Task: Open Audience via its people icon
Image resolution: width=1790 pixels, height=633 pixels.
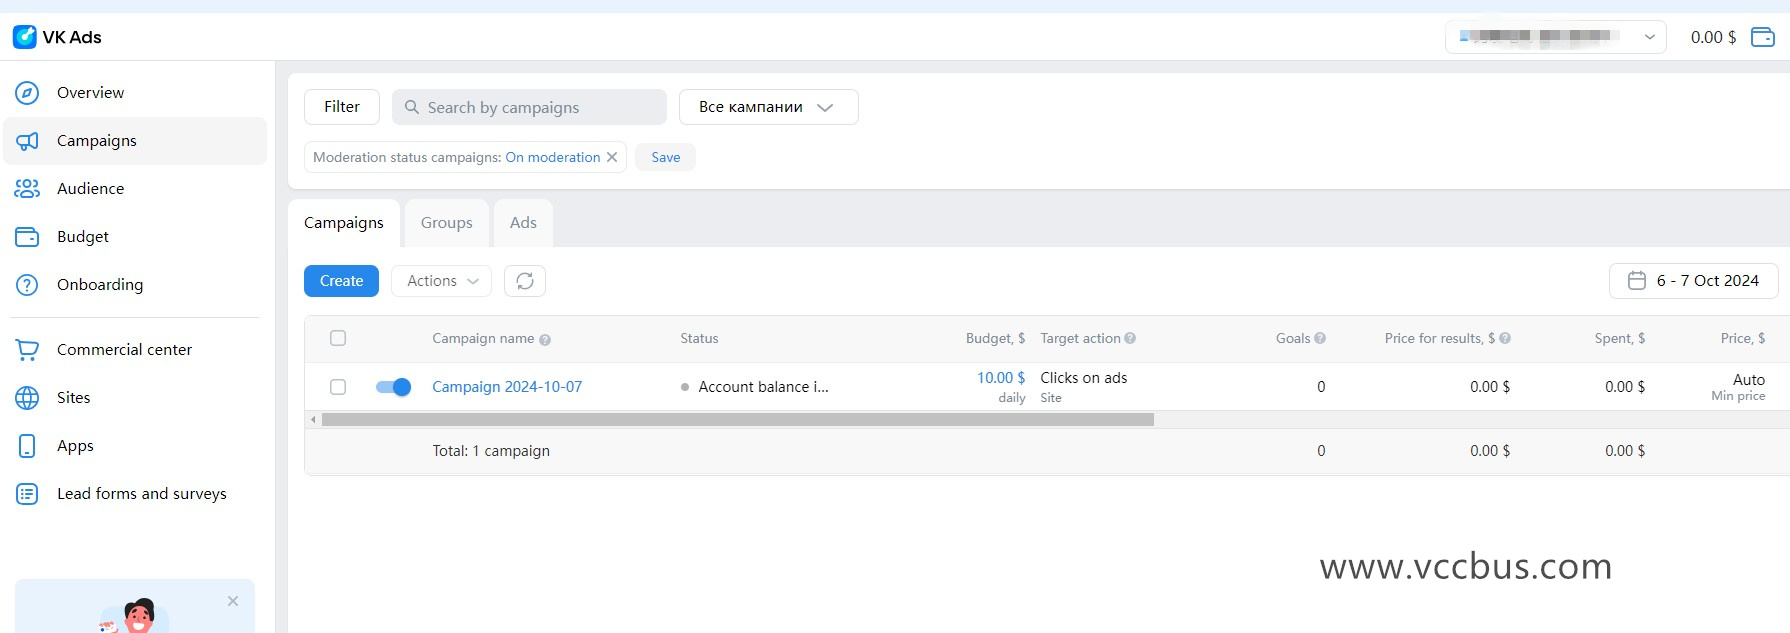Action: tap(27, 189)
